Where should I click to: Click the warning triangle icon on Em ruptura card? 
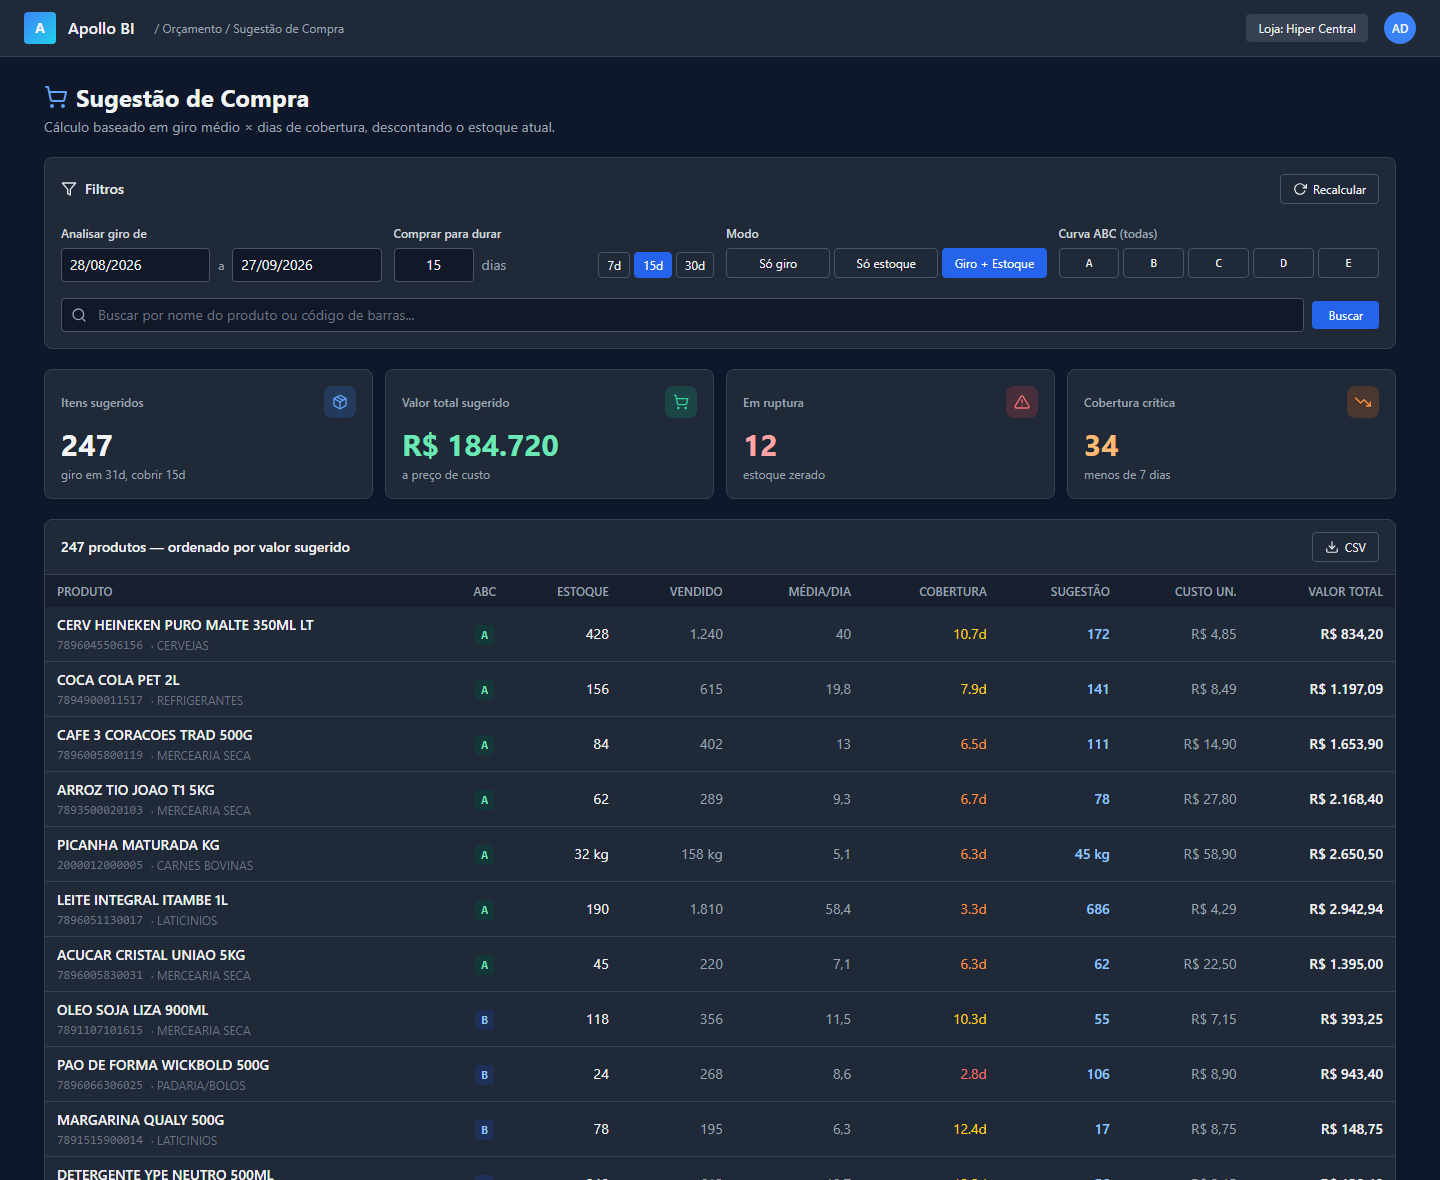pos(1022,402)
